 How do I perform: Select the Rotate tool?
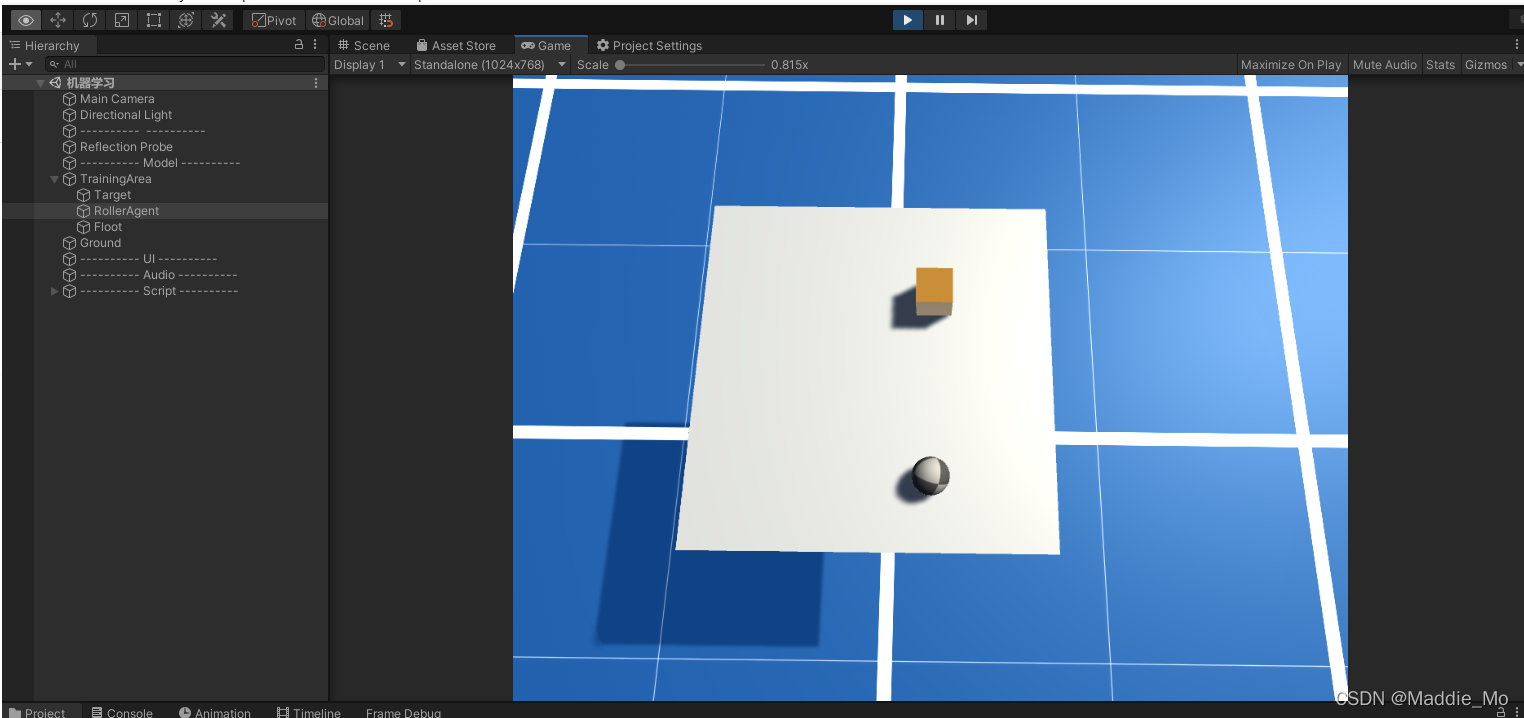[90, 20]
